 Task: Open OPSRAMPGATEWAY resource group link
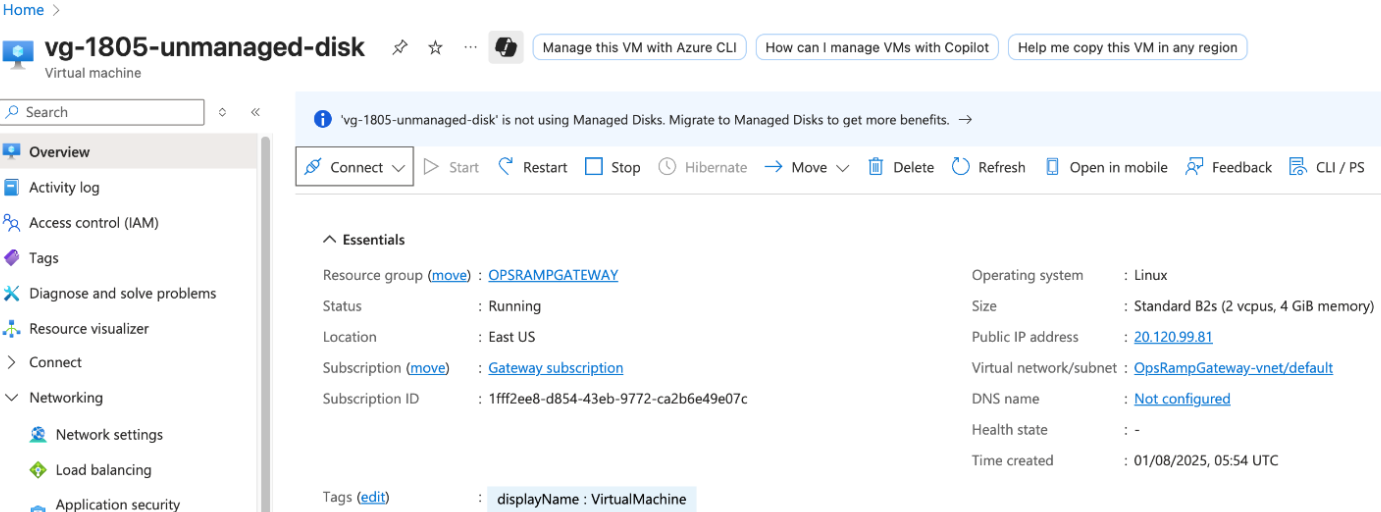tap(553, 275)
